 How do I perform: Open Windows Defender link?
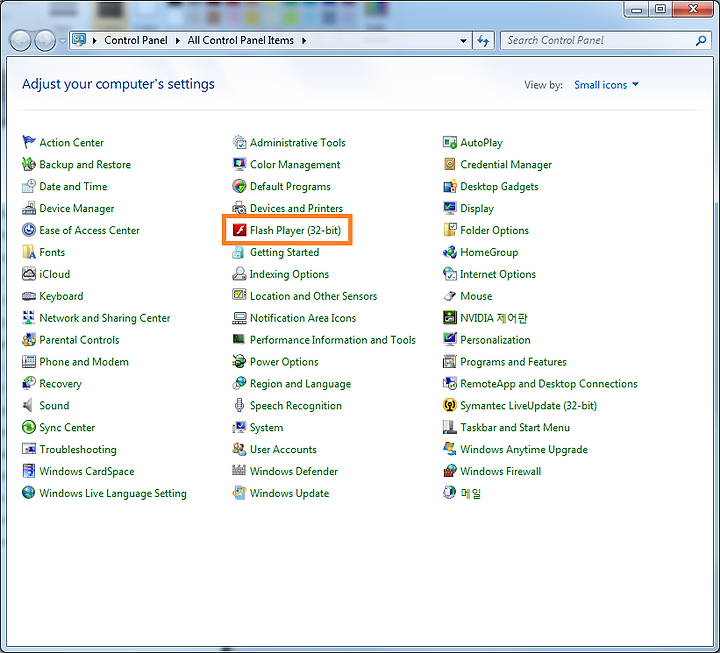click(x=294, y=471)
